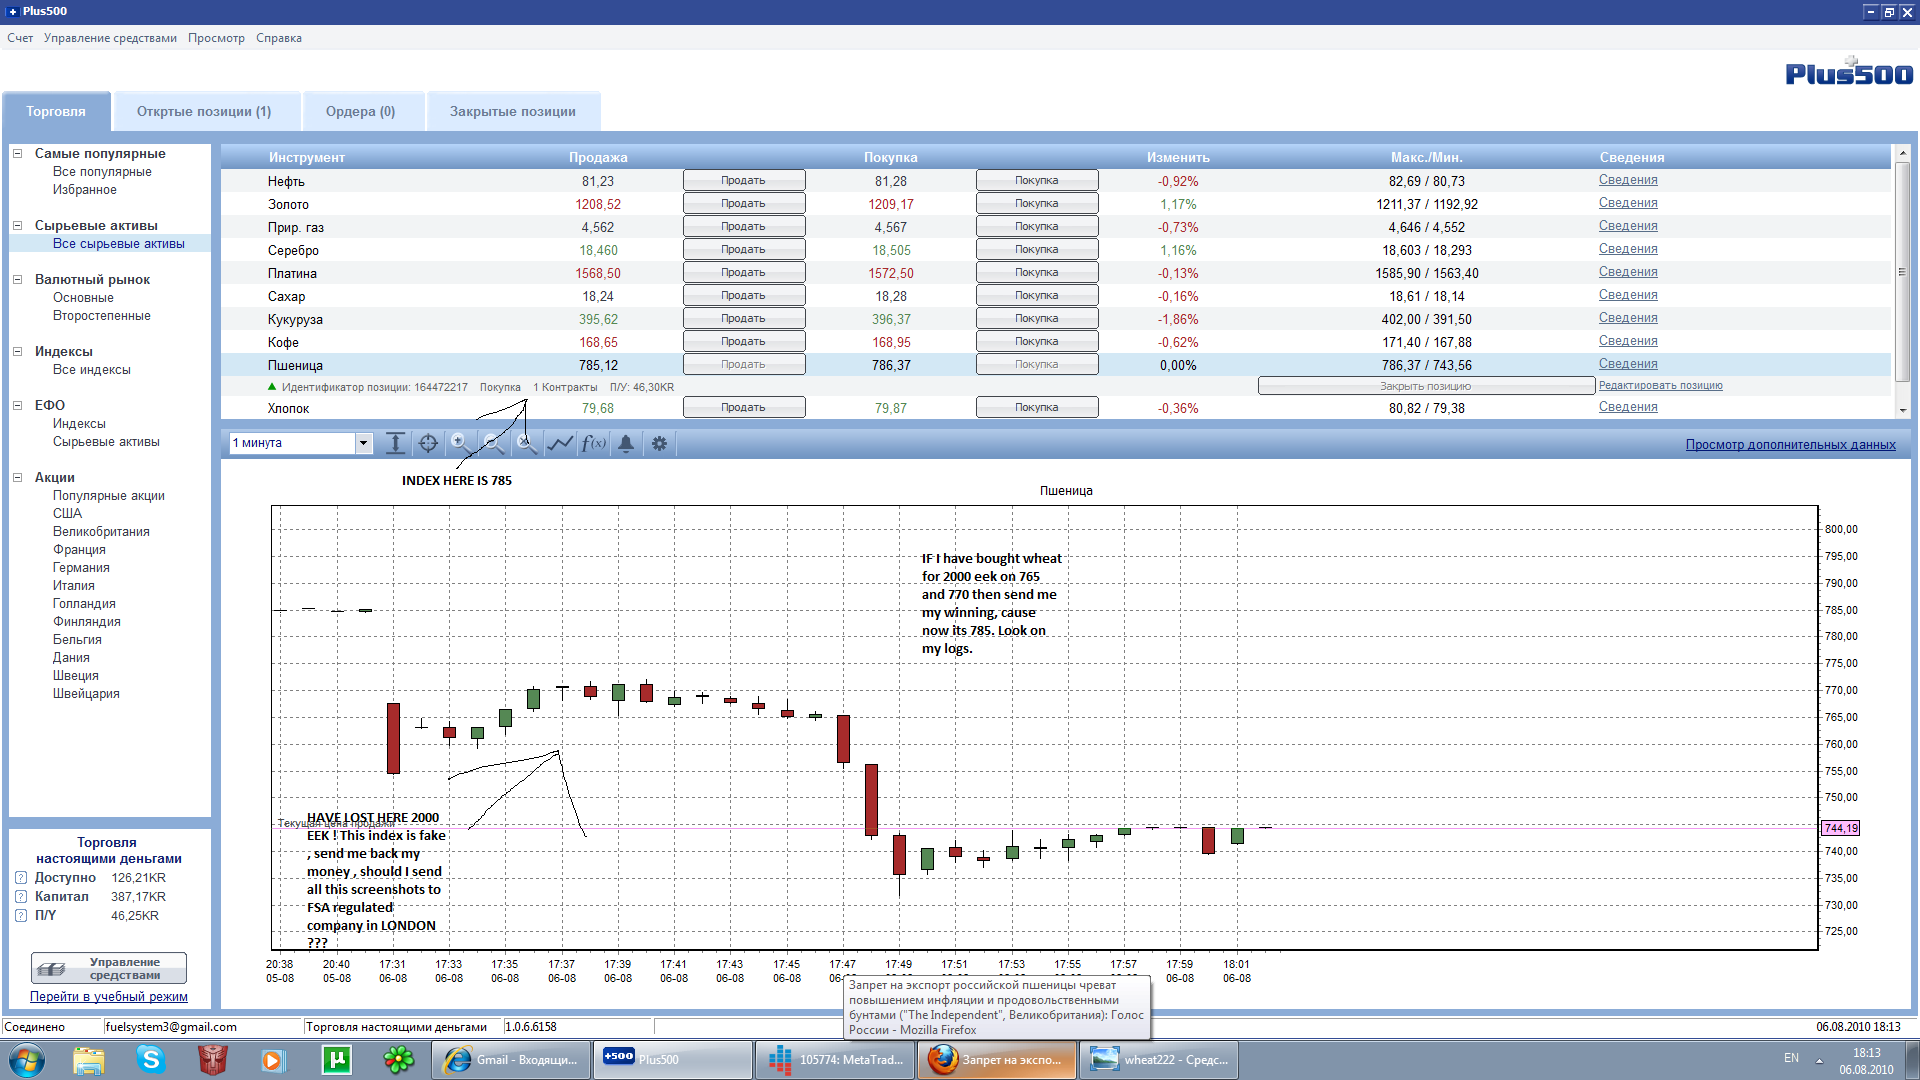Image resolution: width=1920 pixels, height=1080 pixels.
Task: Click the zoom in magnifier icon
Action: pos(460,443)
